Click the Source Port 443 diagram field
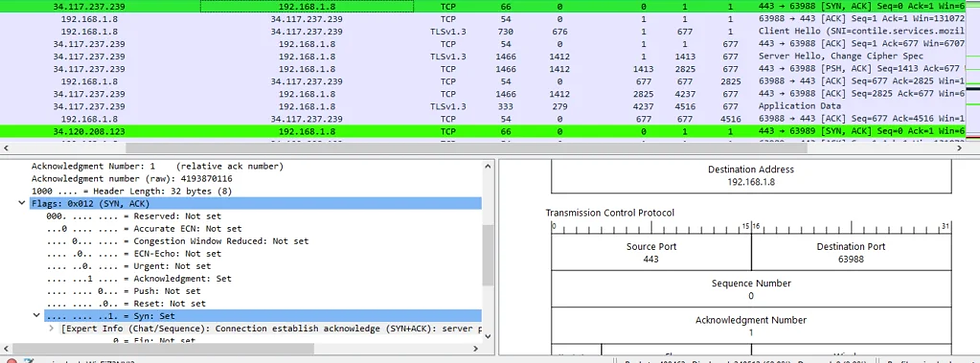 pyautogui.click(x=651, y=252)
